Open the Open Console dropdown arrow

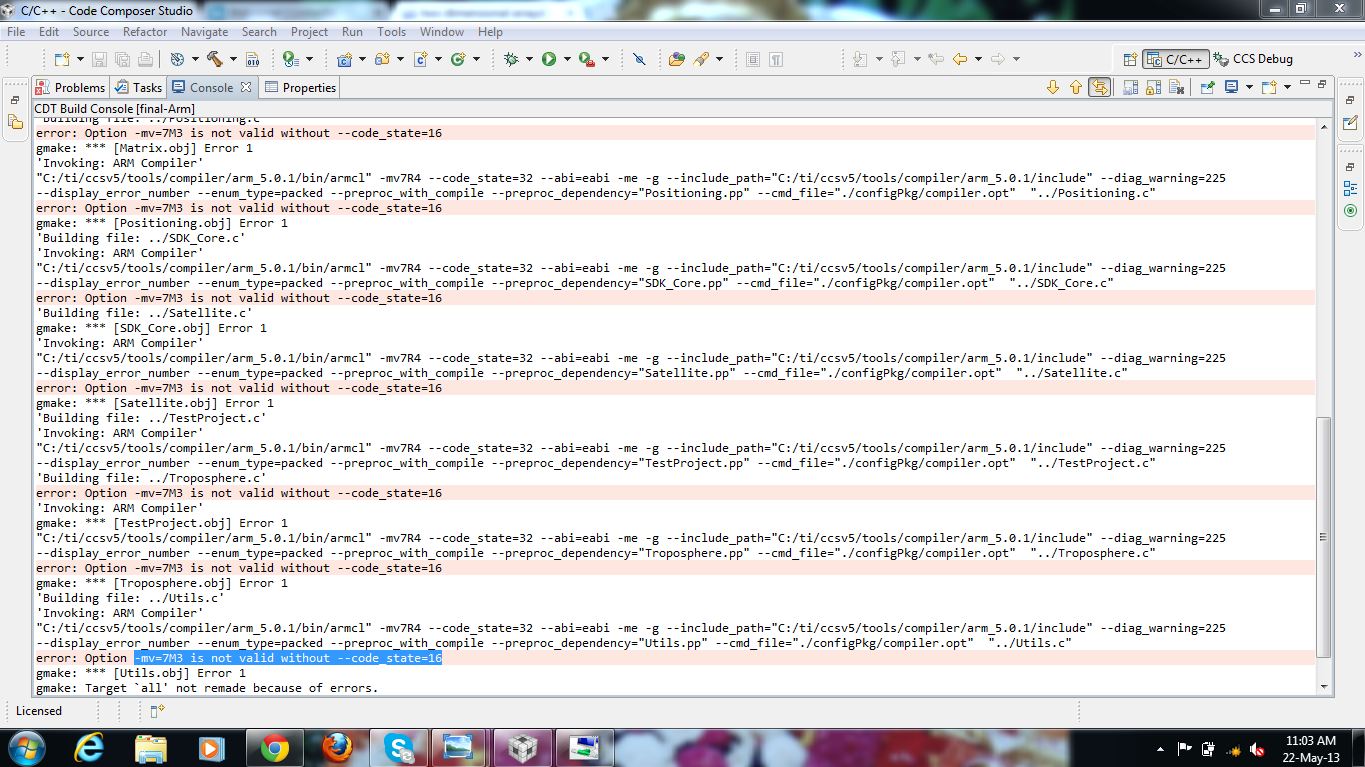click(1287, 87)
